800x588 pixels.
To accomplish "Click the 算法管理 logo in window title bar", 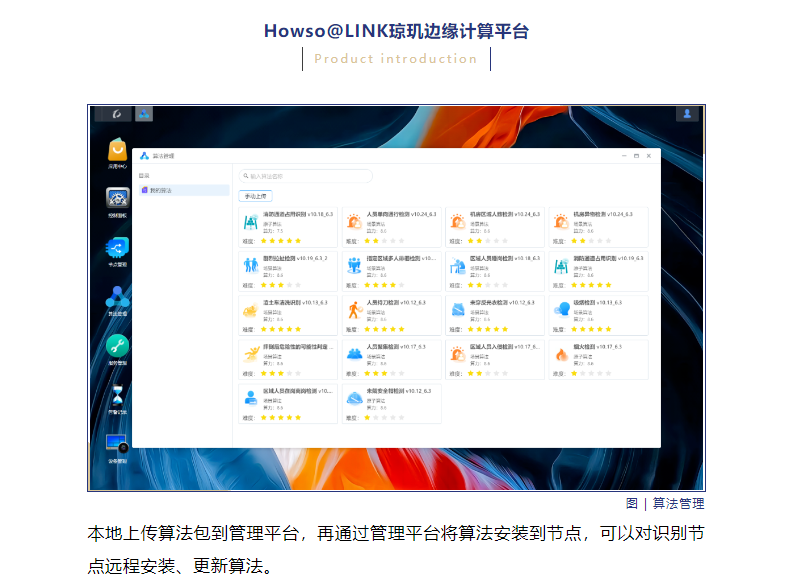I will [142, 155].
